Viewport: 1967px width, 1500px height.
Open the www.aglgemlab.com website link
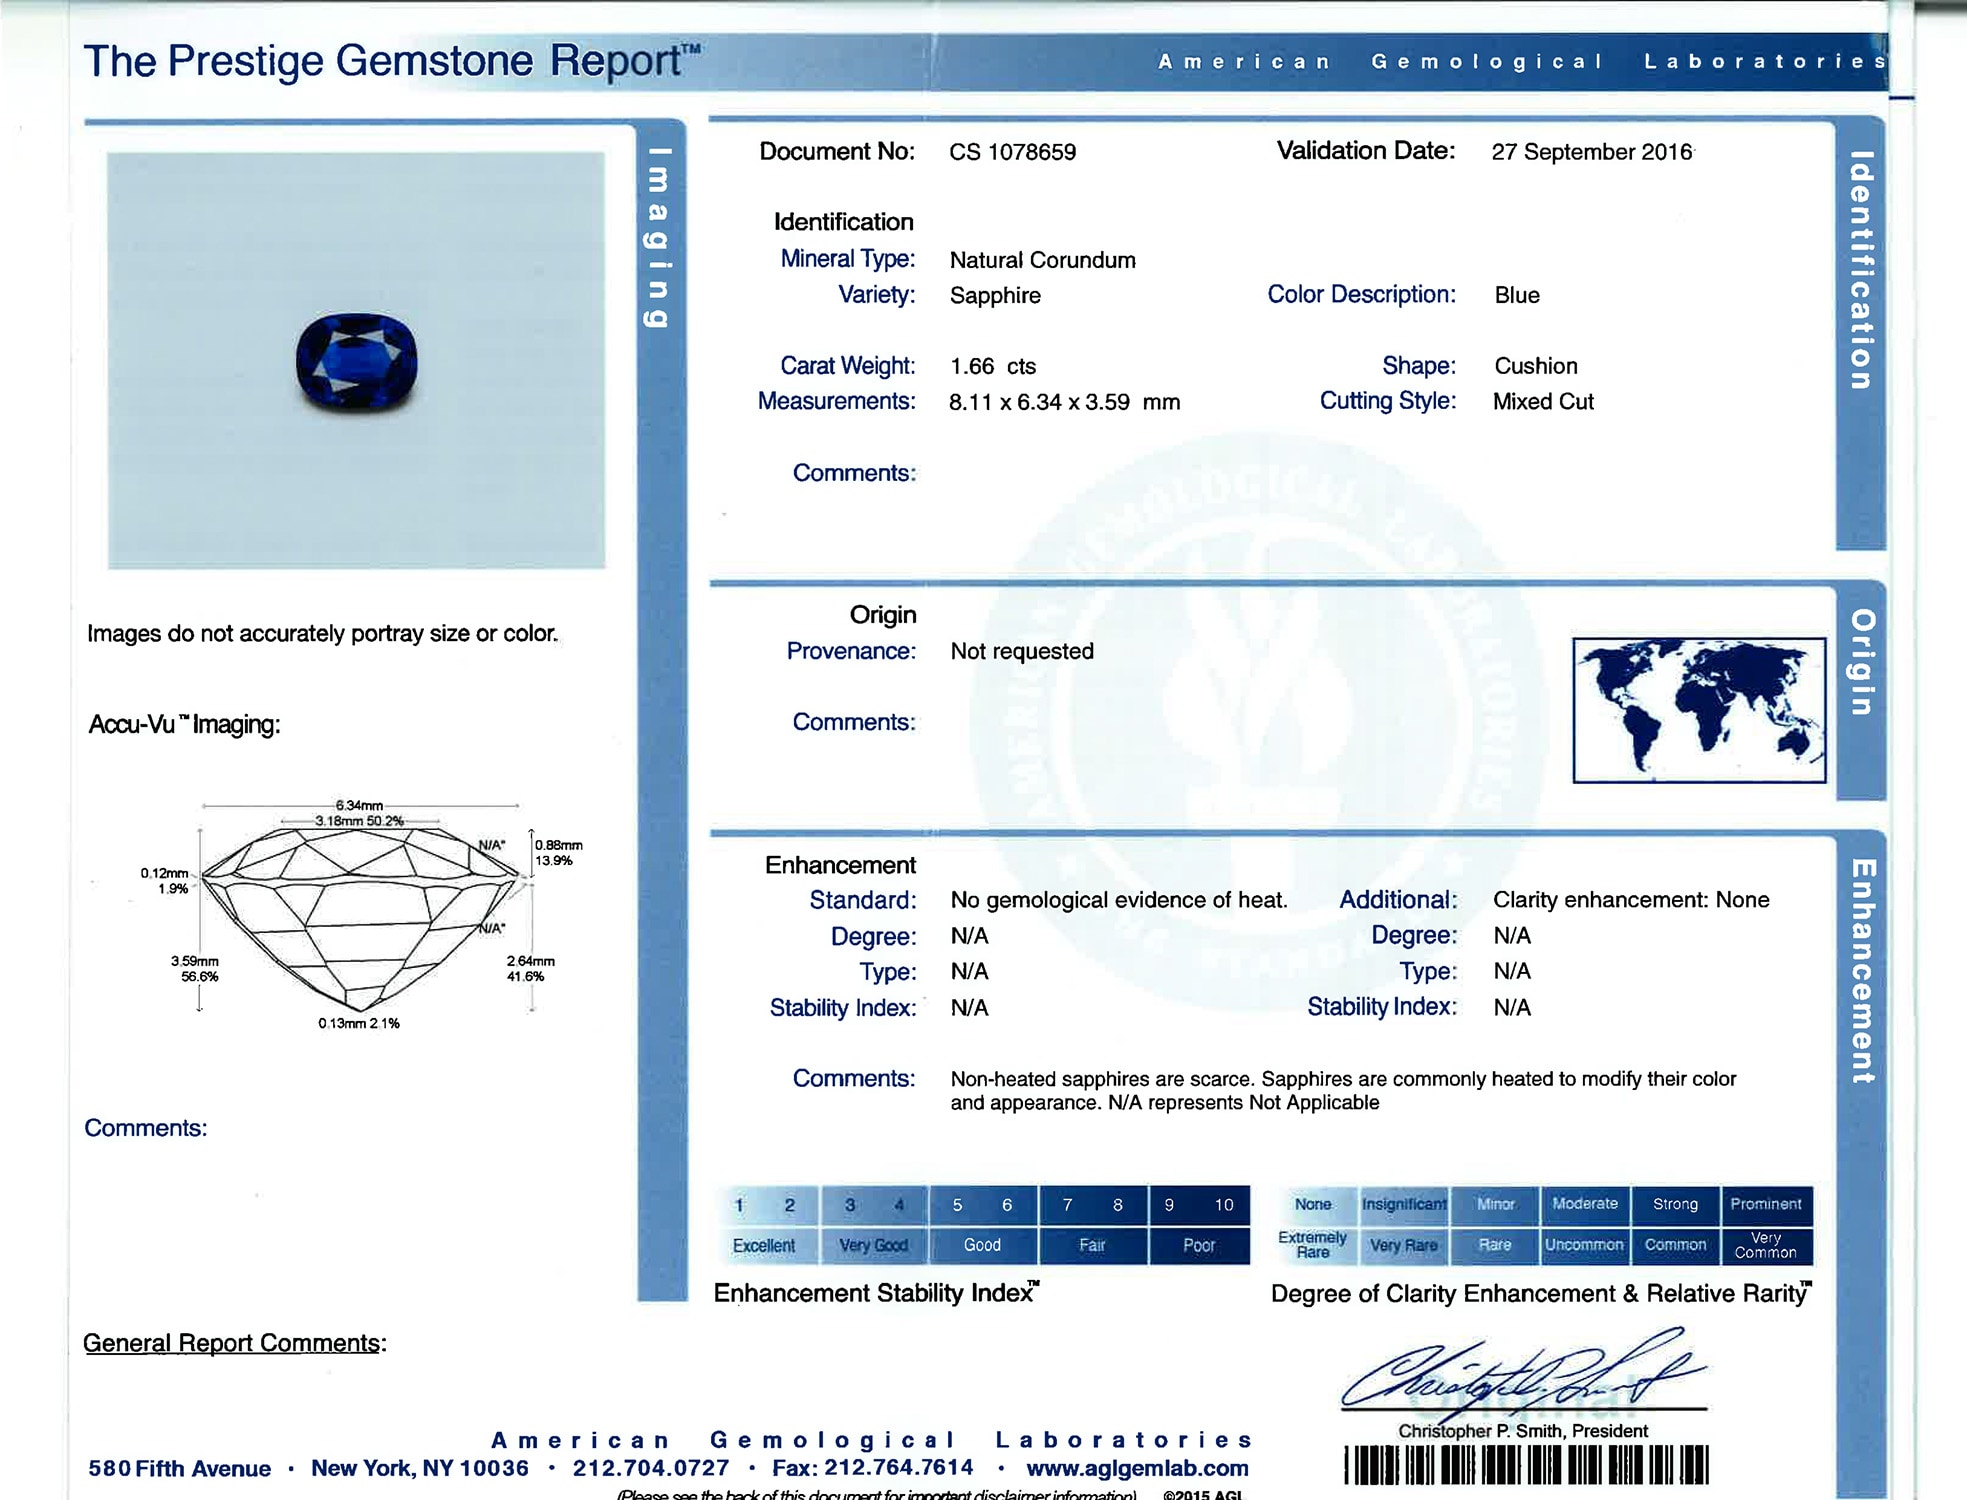pyautogui.click(x=1137, y=1468)
